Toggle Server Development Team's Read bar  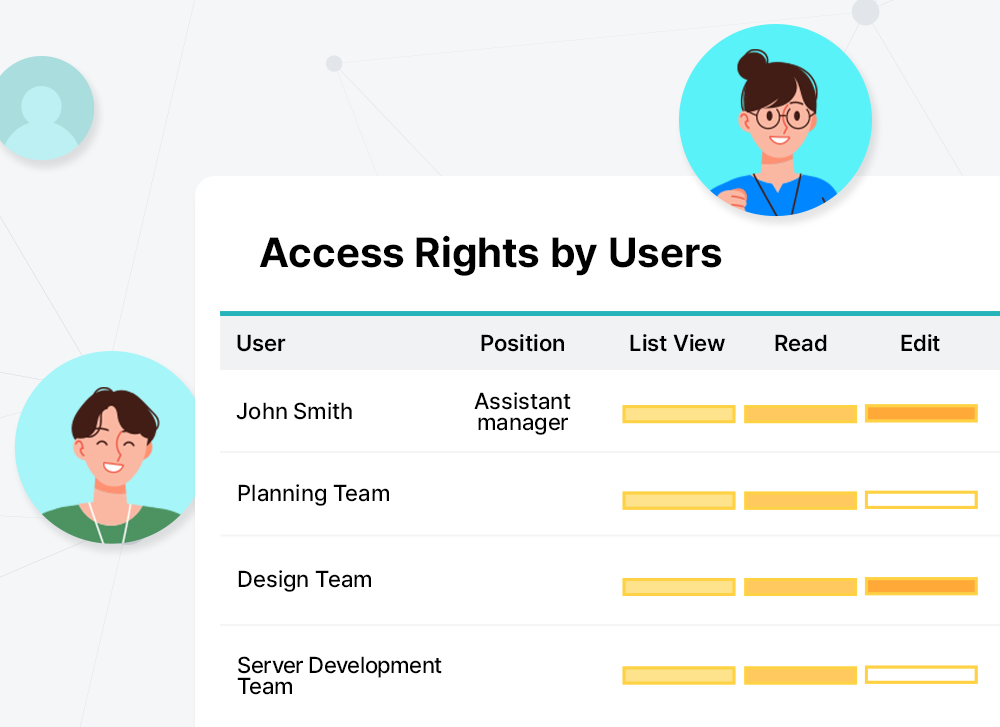tap(800, 675)
